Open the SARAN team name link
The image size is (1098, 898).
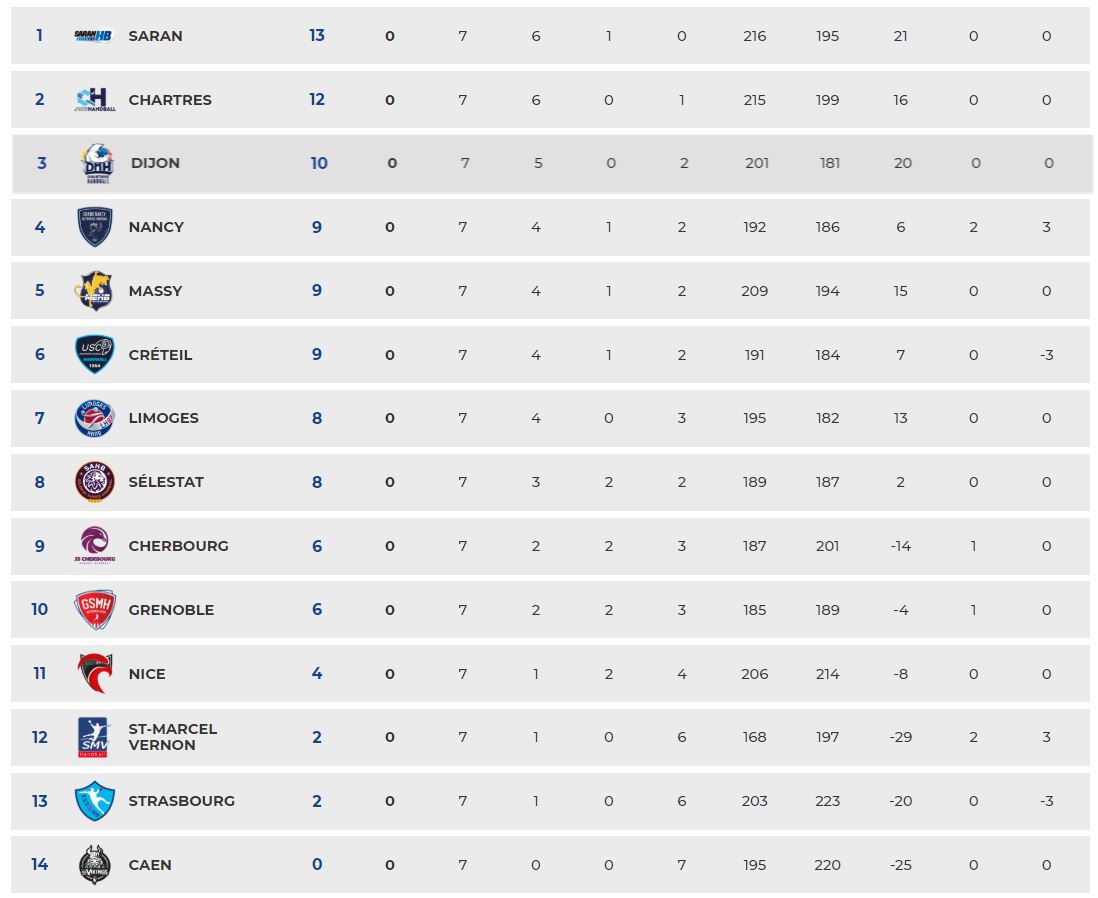(155, 36)
